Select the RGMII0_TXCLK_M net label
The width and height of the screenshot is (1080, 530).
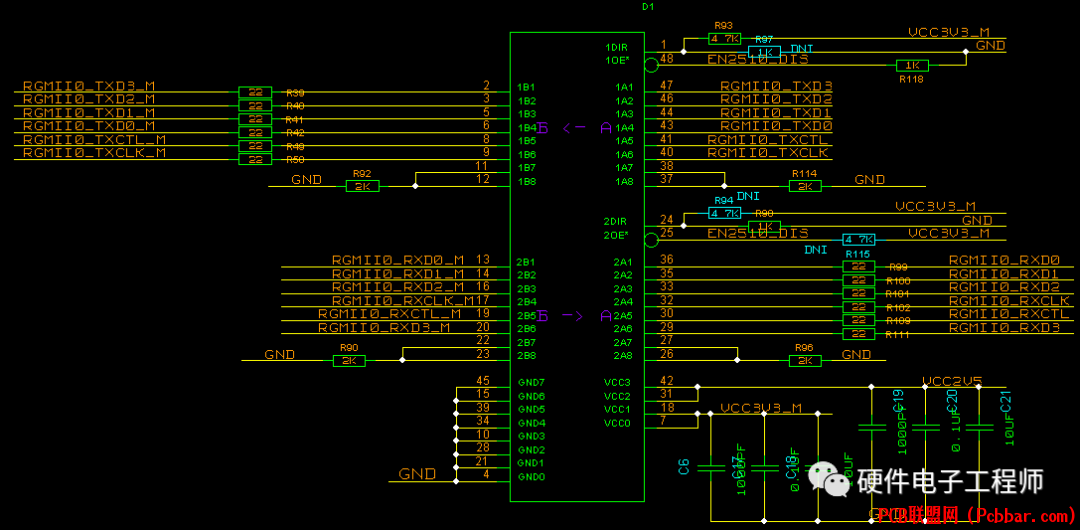[x=94, y=153]
